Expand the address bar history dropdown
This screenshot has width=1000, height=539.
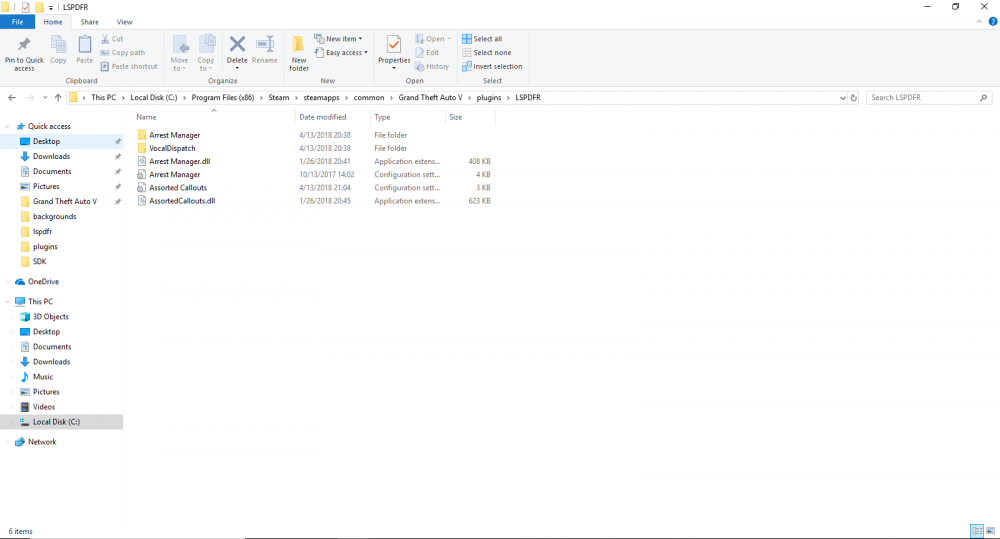pos(842,98)
